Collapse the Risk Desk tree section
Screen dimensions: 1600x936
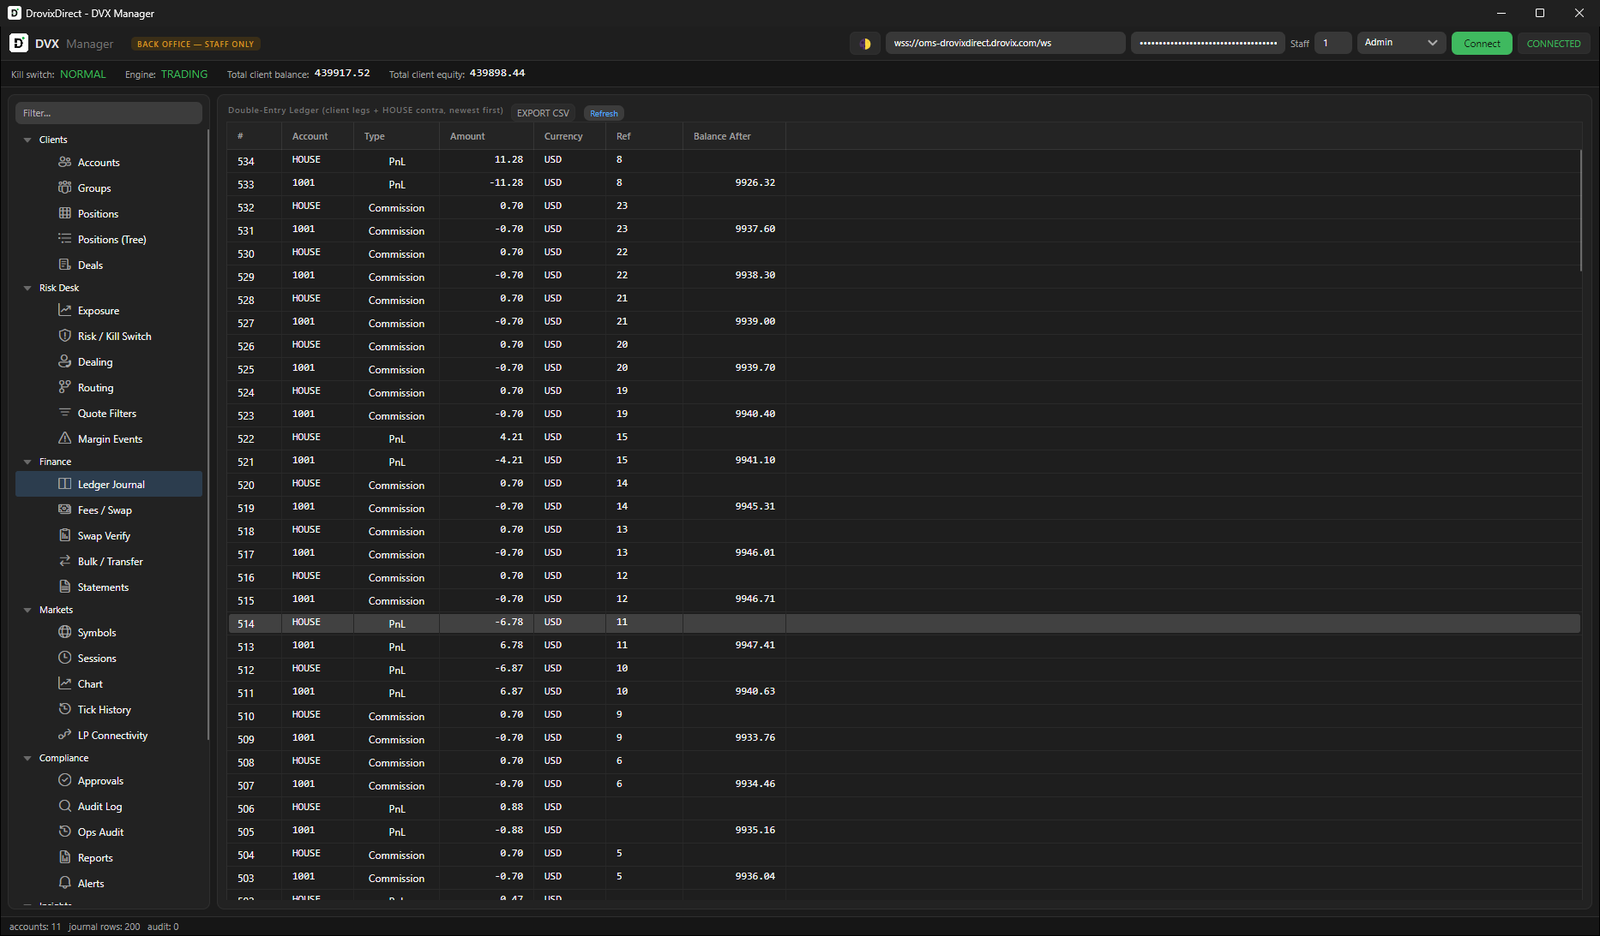click(x=27, y=288)
